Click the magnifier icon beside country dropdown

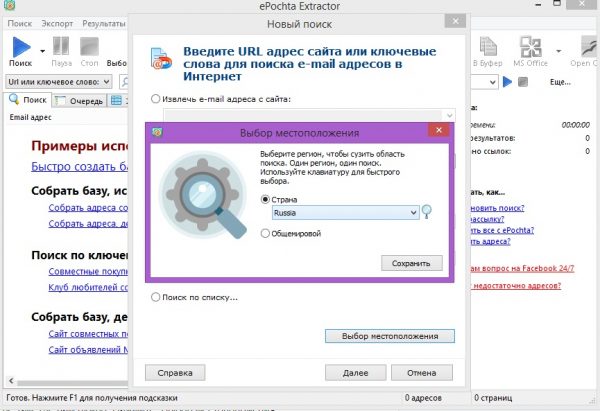pyautogui.click(x=426, y=211)
